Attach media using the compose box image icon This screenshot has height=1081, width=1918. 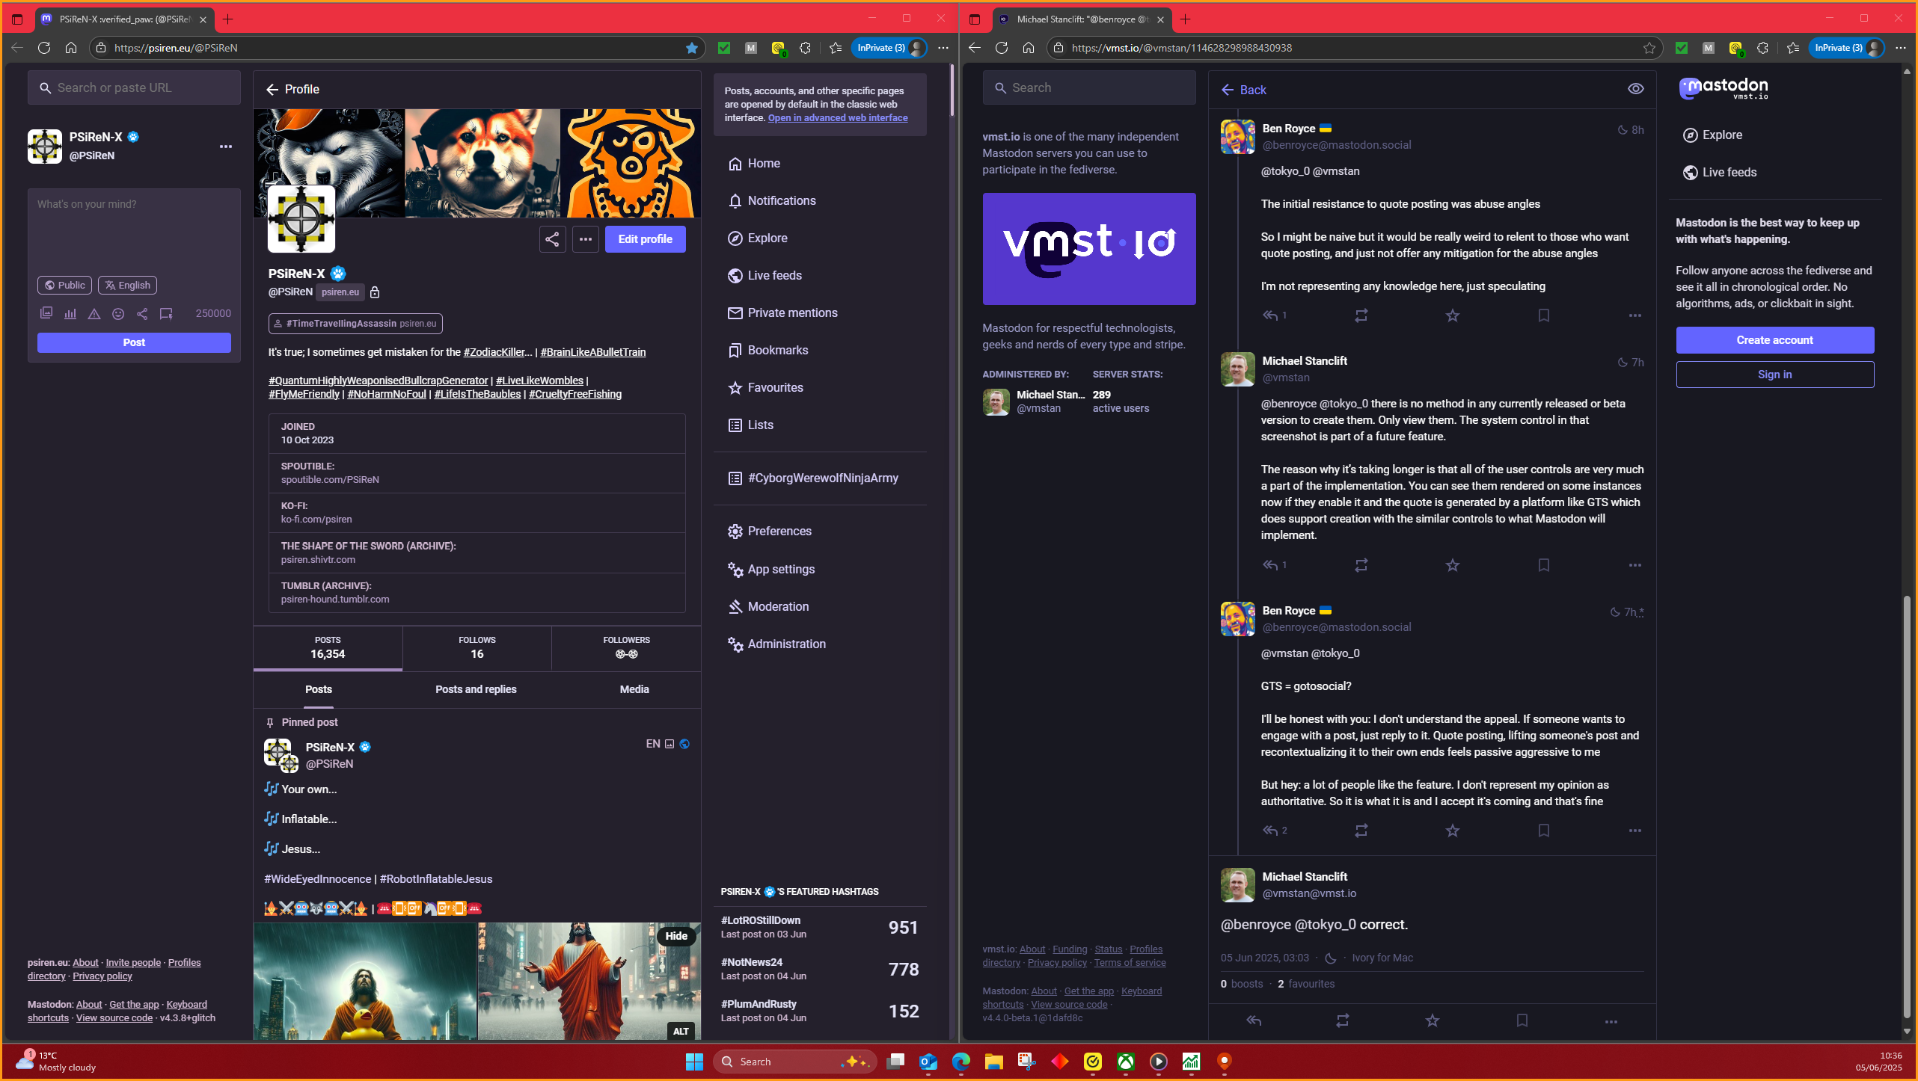pyautogui.click(x=46, y=314)
